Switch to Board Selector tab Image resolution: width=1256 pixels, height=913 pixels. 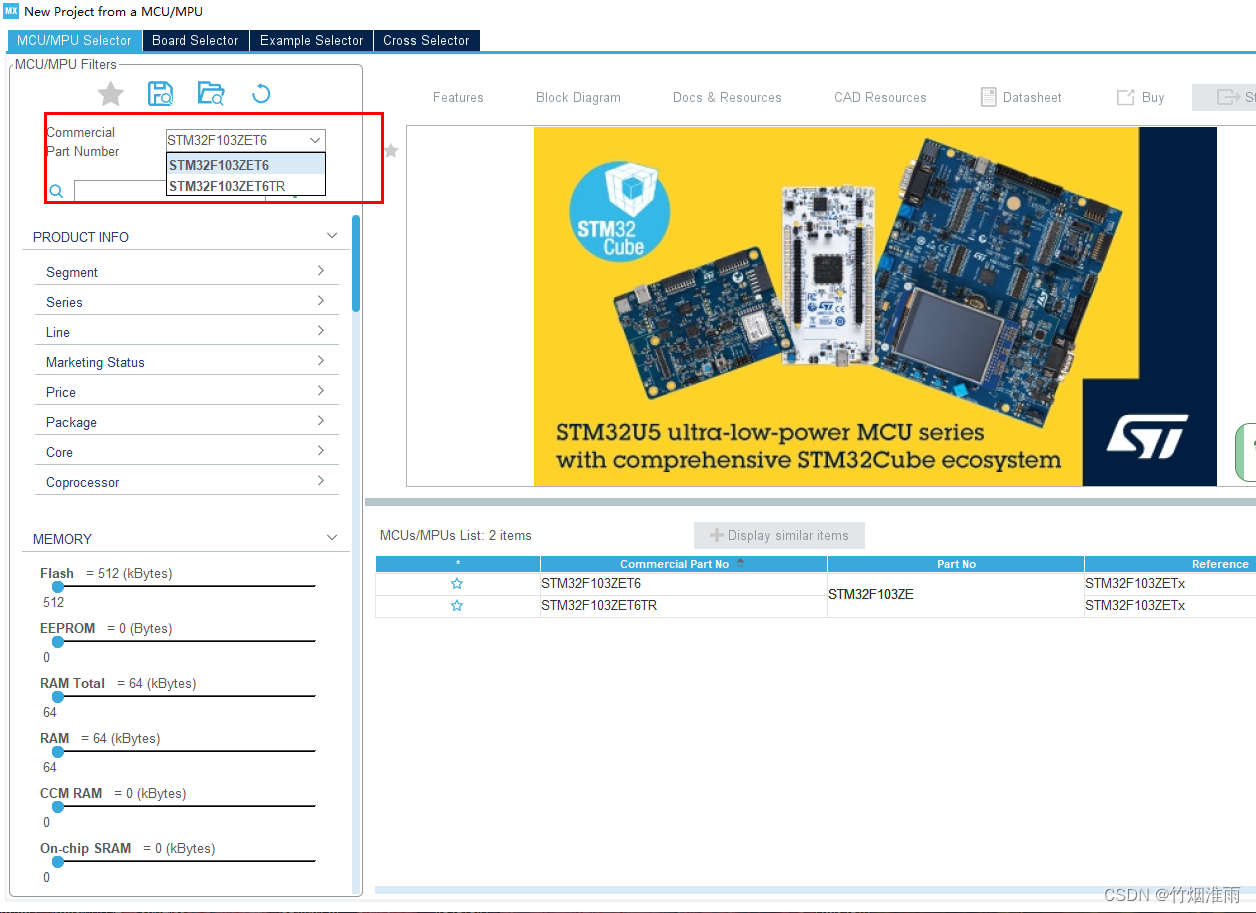[x=195, y=40]
